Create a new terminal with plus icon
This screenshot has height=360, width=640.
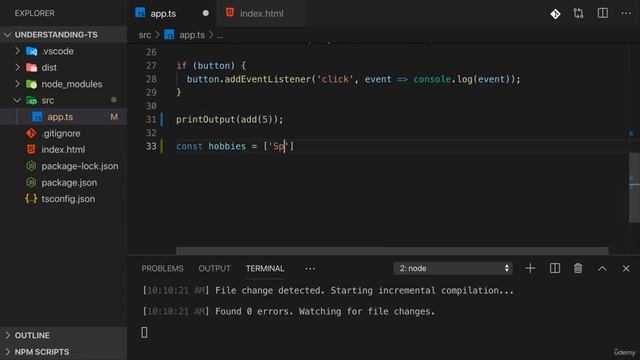tap(530, 268)
